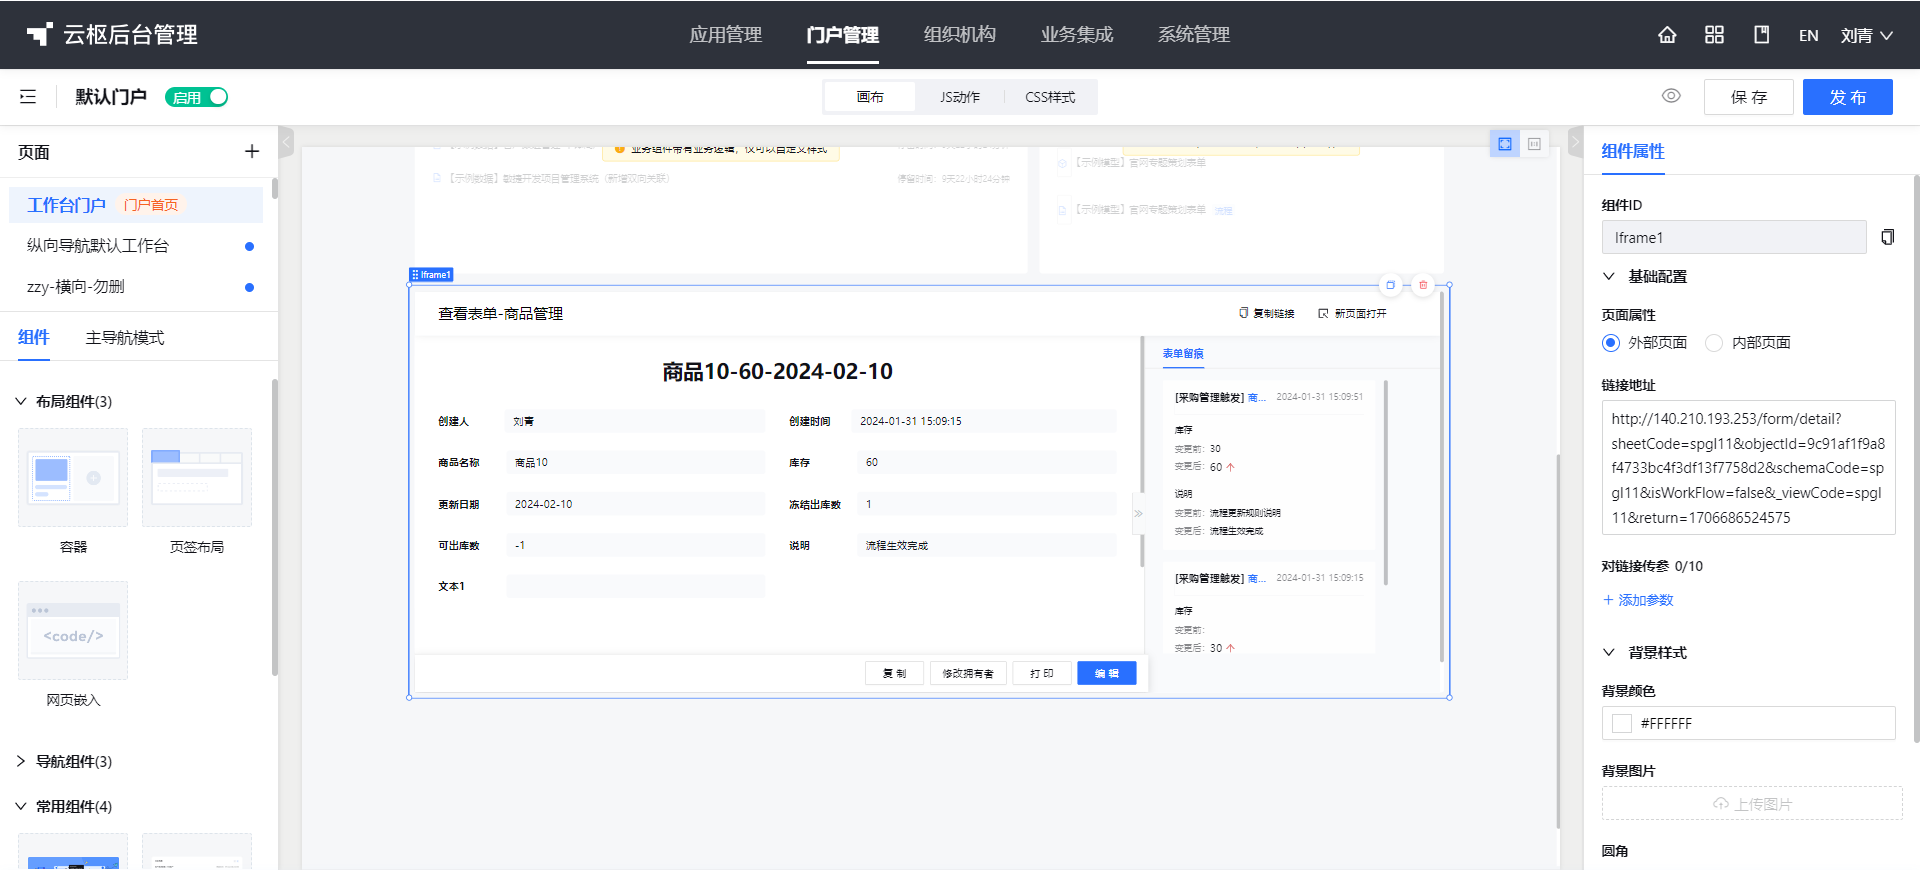The height and width of the screenshot is (870, 1920).
Task: Collapse the 基础配置 section
Action: [x=1609, y=276]
